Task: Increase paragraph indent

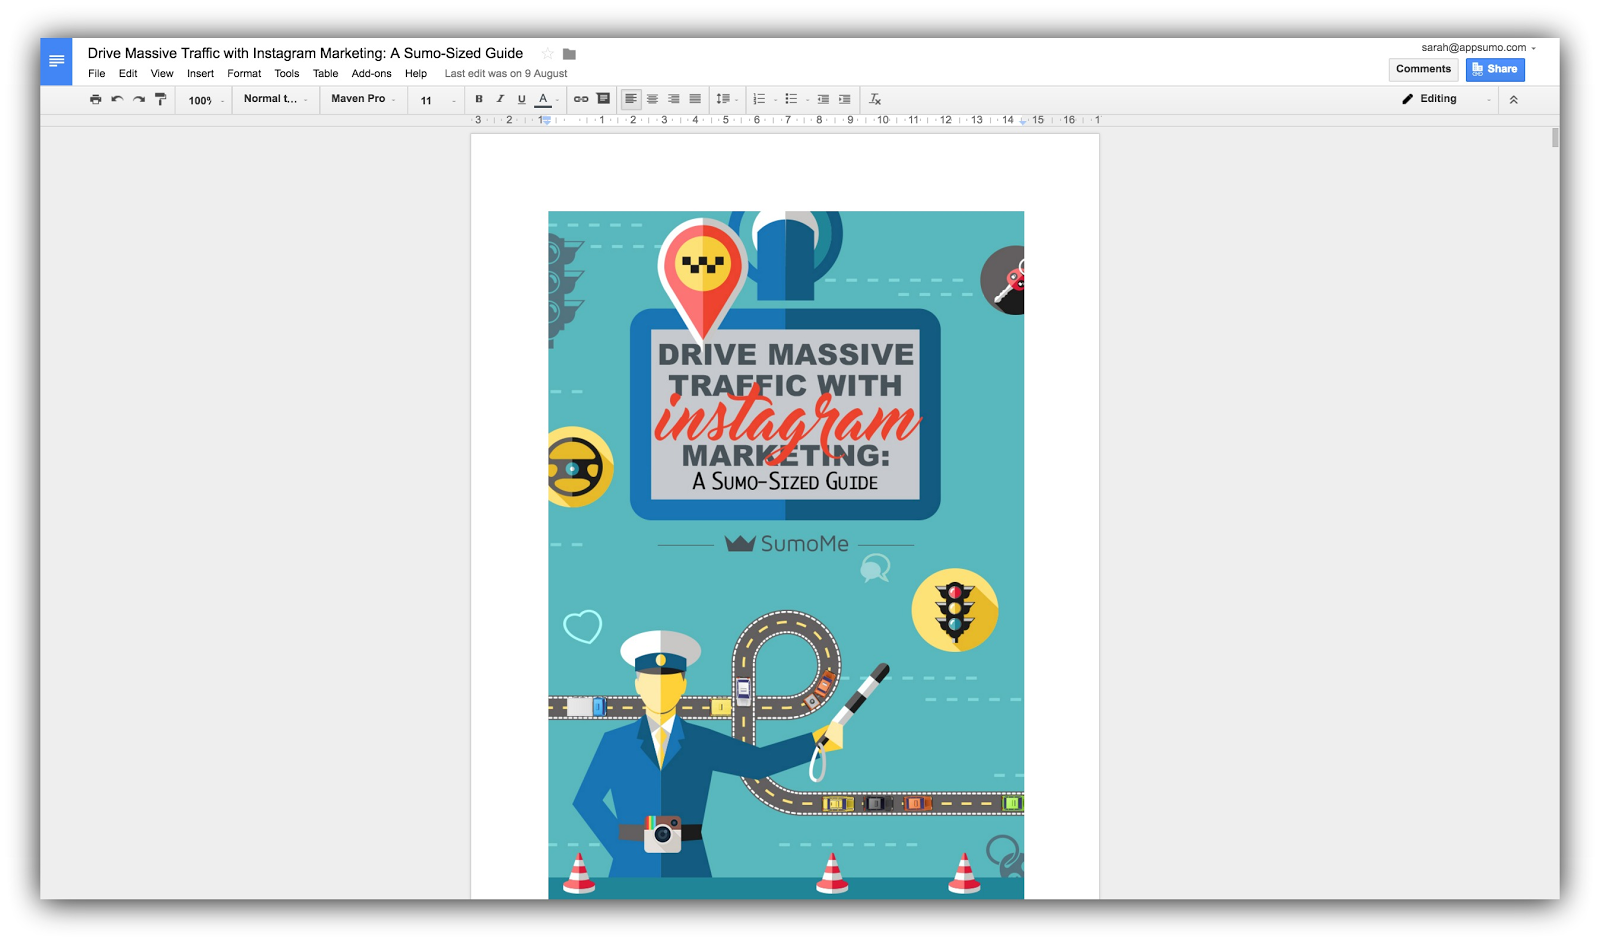Action: [845, 99]
